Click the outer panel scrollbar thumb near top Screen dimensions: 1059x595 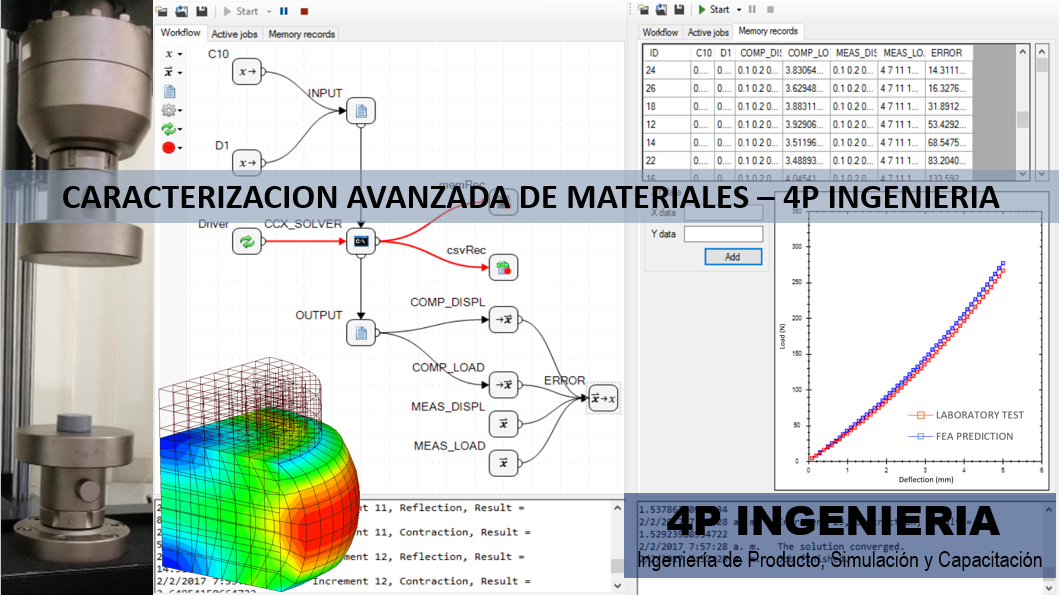(x=1042, y=65)
